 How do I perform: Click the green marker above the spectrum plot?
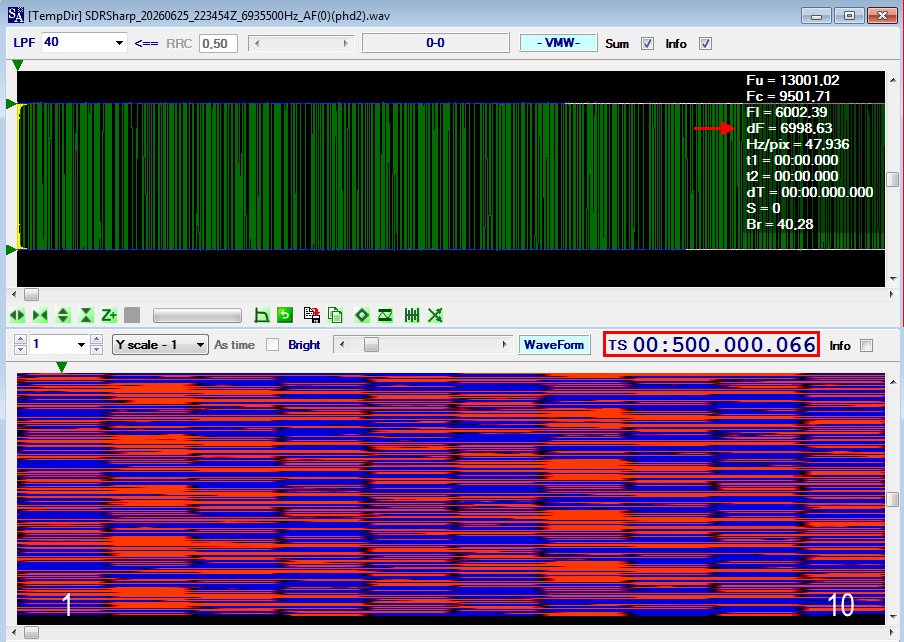(x=18, y=65)
